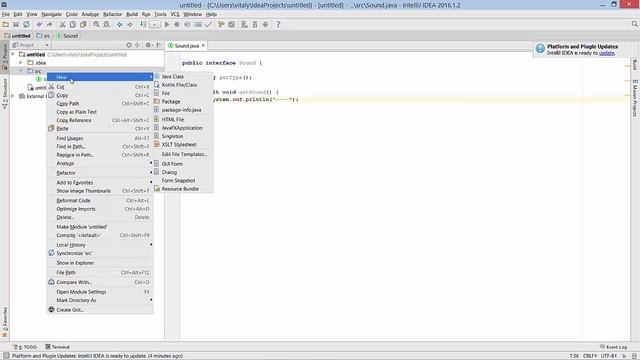Click the src breadcrumb in navigation bar
Viewport: 640px width, 360px height.
pyautogui.click(x=44, y=36)
